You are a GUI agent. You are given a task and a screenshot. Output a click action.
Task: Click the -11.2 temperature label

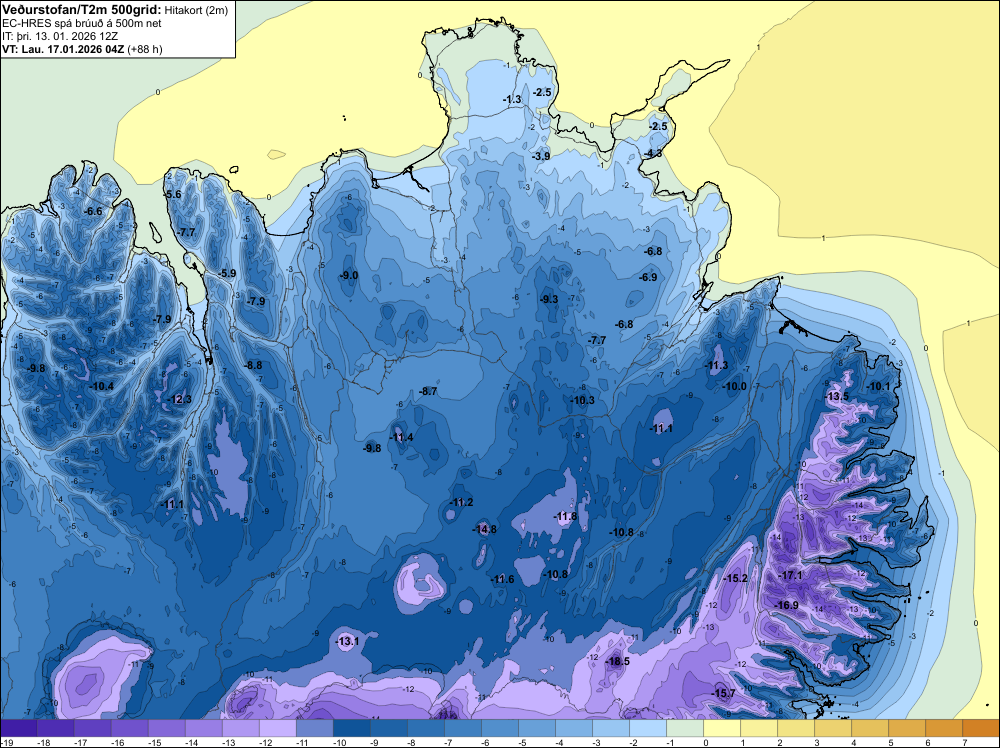click(x=462, y=502)
